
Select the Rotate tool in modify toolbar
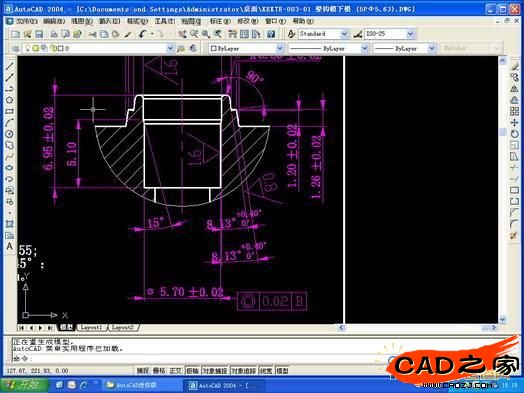pyautogui.click(x=514, y=134)
